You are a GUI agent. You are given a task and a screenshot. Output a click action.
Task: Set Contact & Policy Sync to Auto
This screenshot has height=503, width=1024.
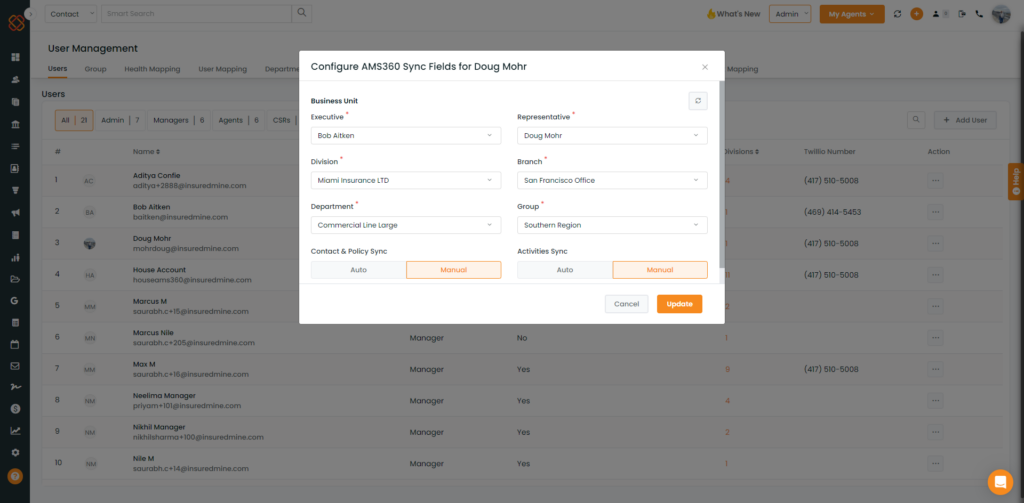(x=359, y=270)
